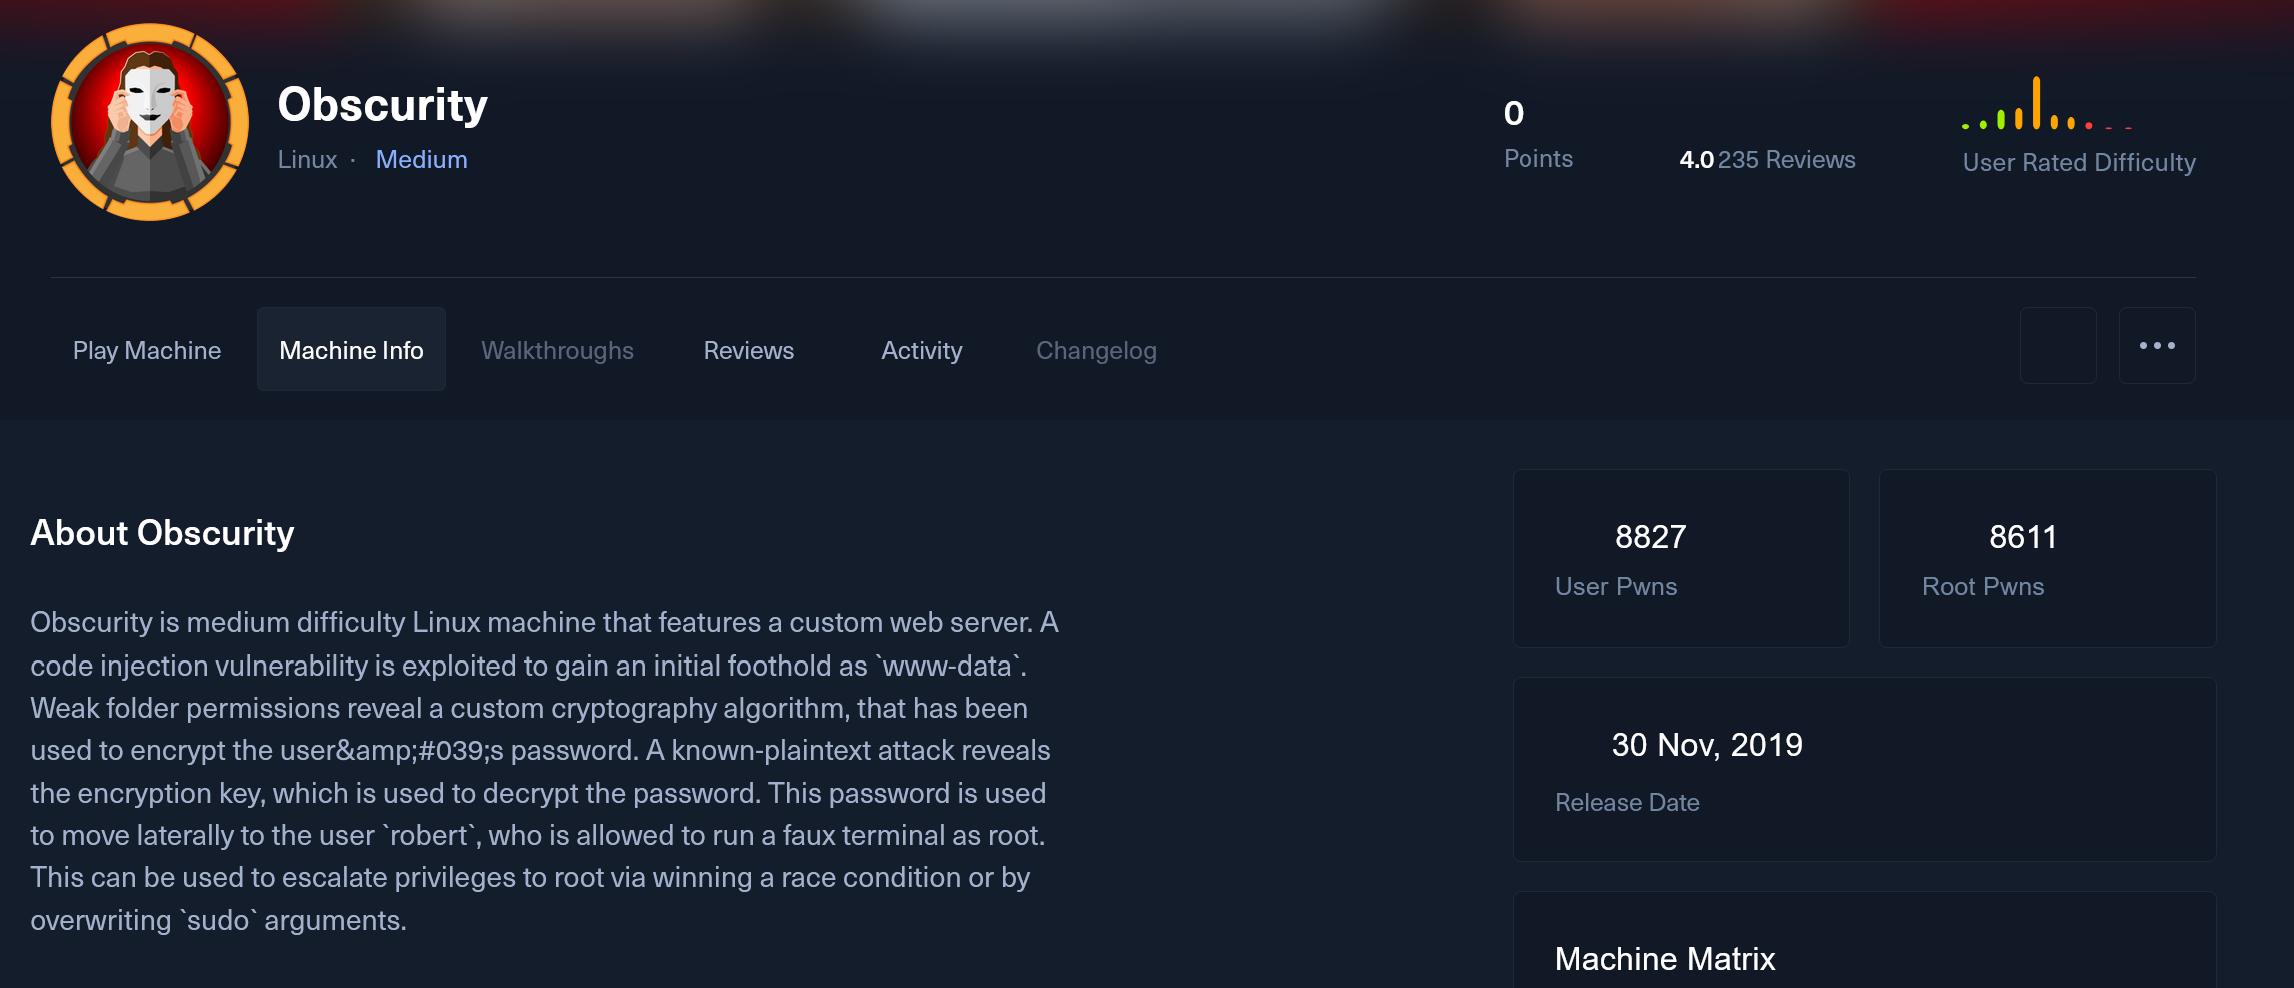This screenshot has width=2294, height=988.
Task: Click the 0 Points indicator
Action: 1538,134
